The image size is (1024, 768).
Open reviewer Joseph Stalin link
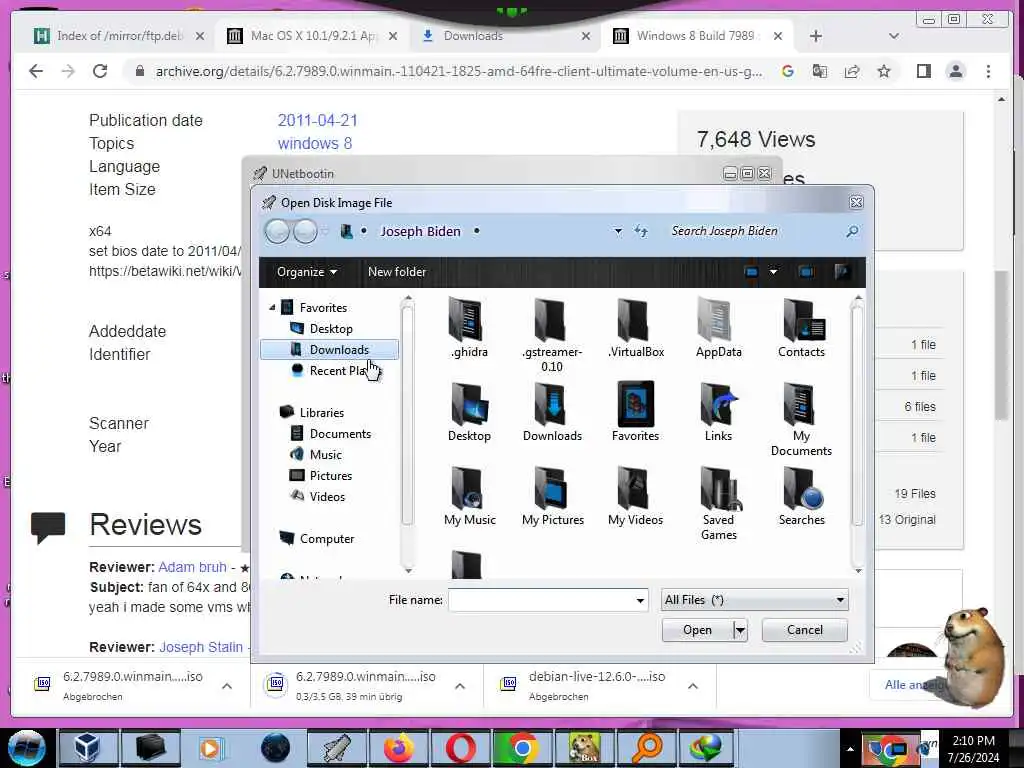[x=201, y=647]
